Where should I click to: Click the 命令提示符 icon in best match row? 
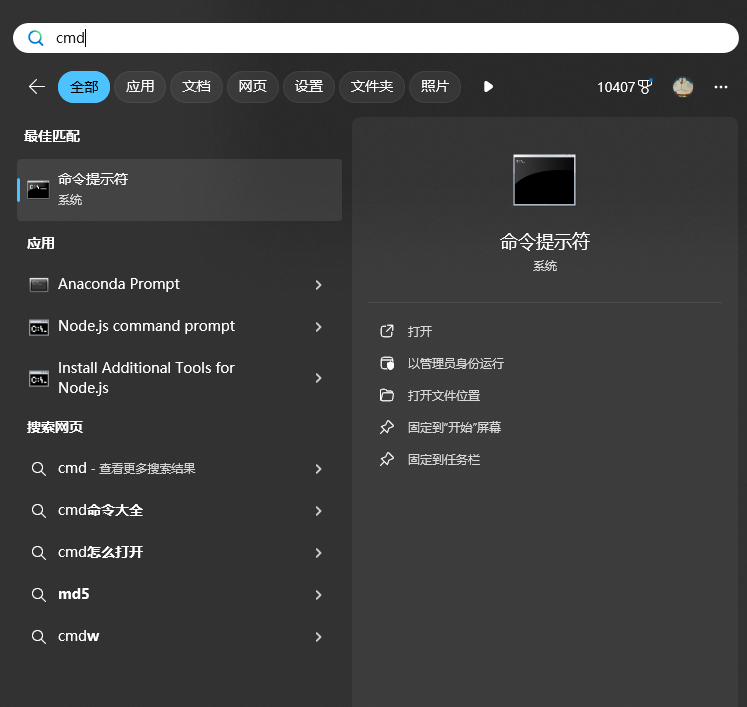38,190
